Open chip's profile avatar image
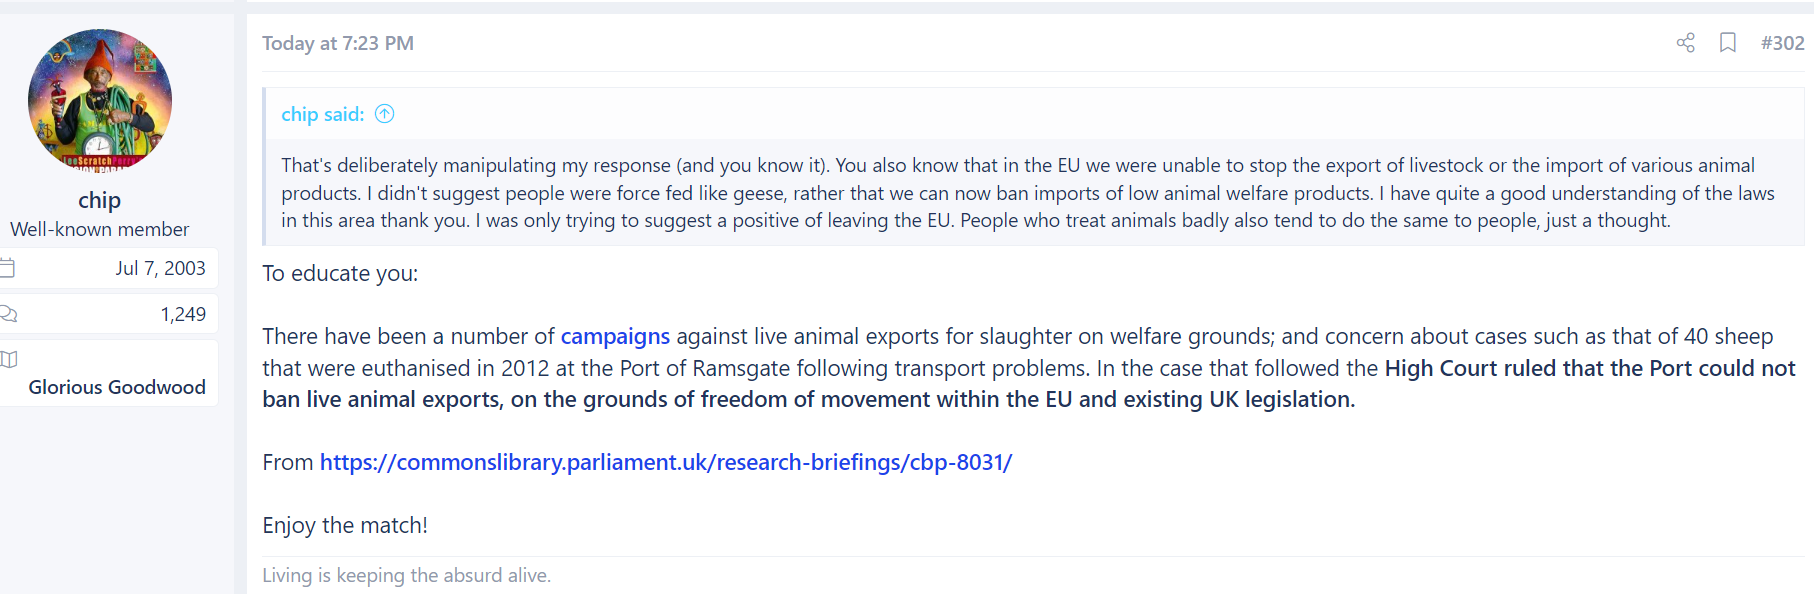The image size is (1814, 594). [x=100, y=100]
